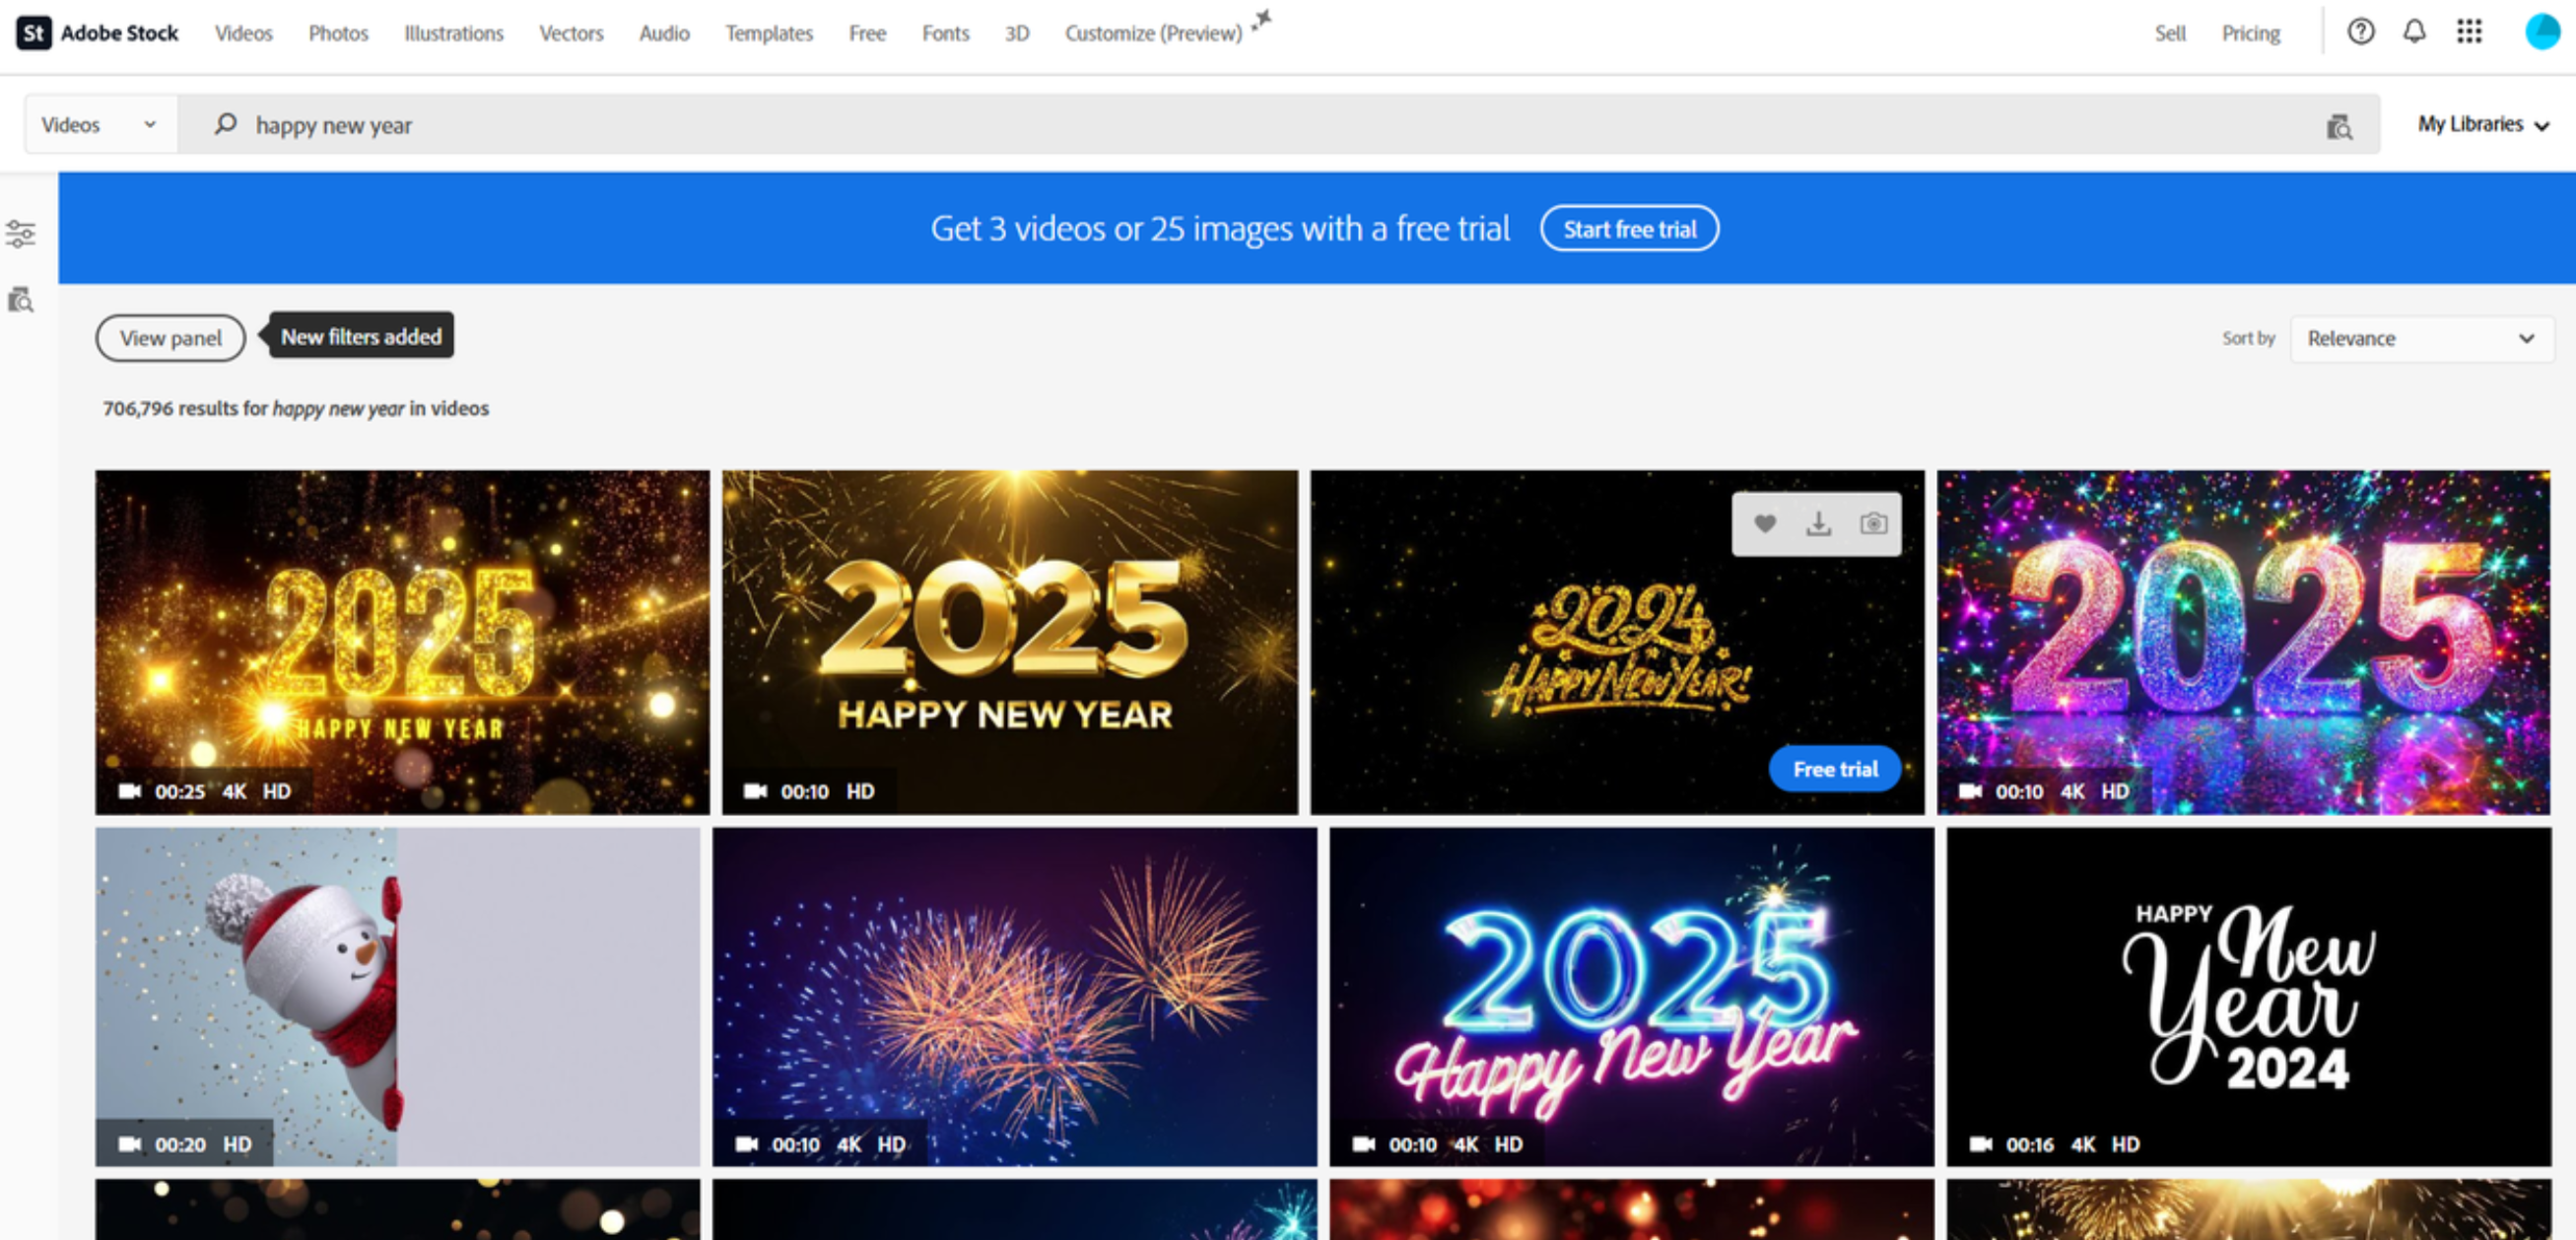The image size is (2576, 1240).
Task: Click the Start free trial button
Action: click(1629, 228)
